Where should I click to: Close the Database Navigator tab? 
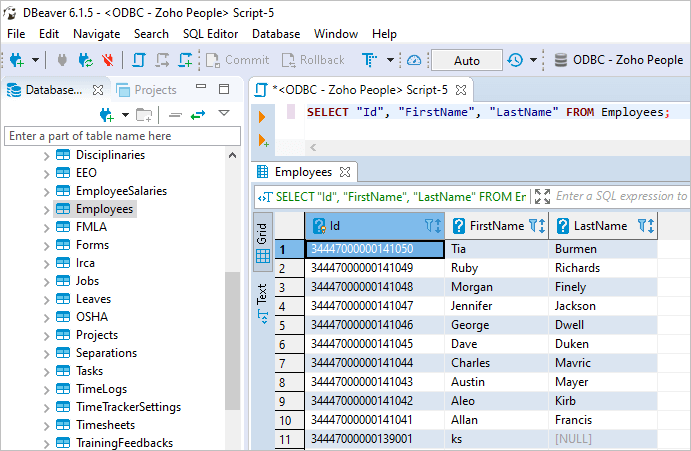click(x=98, y=90)
